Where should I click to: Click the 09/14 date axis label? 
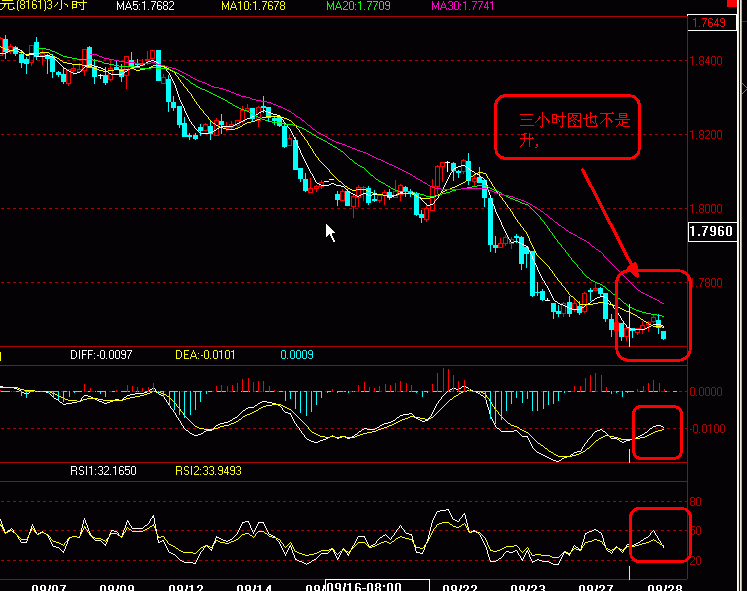(x=254, y=587)
